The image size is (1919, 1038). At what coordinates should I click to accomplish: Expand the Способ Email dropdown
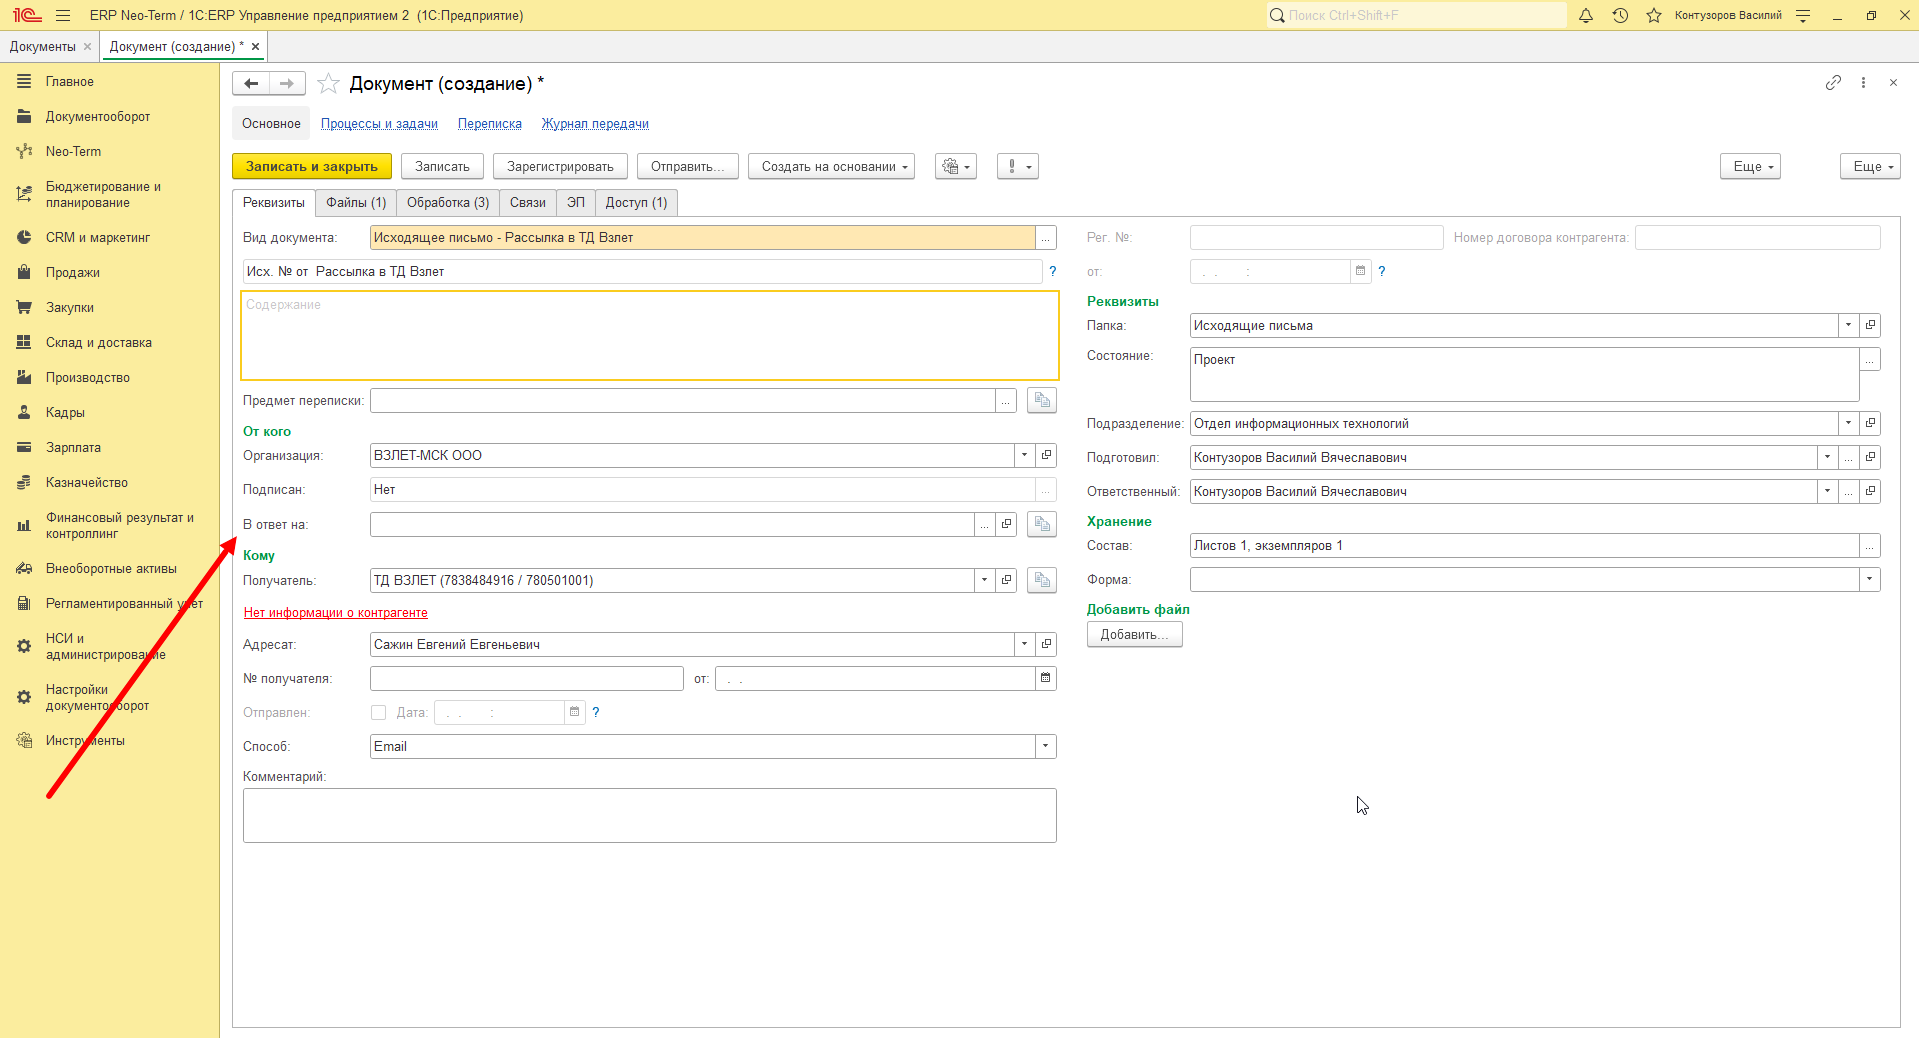coord(1045,746)
